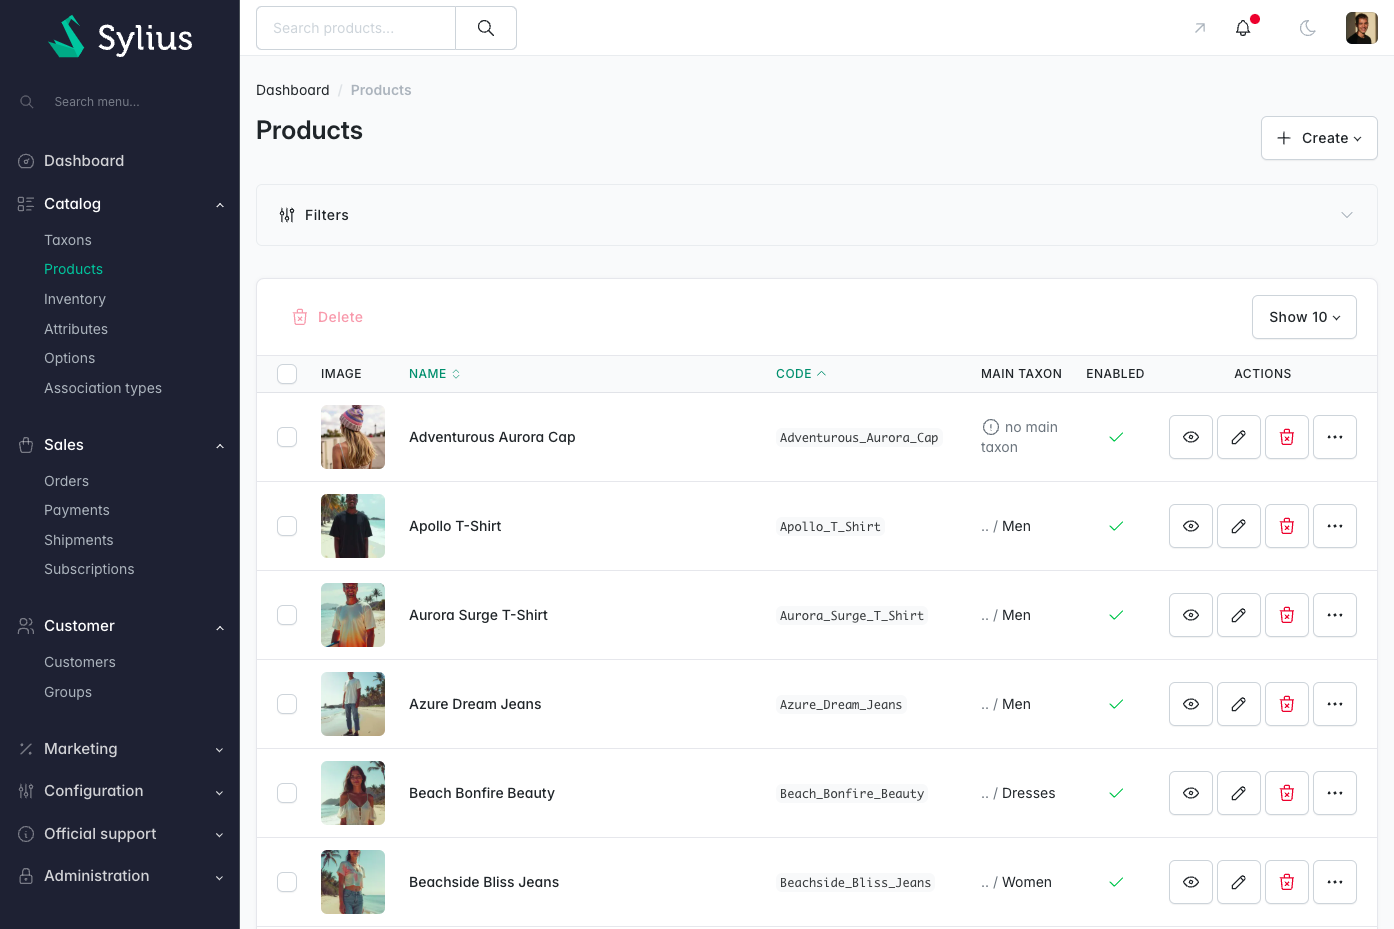View Adventurous Aurora Cap via eye icon
This screenshot has width=1394, height=929.
click(1191, 437)
